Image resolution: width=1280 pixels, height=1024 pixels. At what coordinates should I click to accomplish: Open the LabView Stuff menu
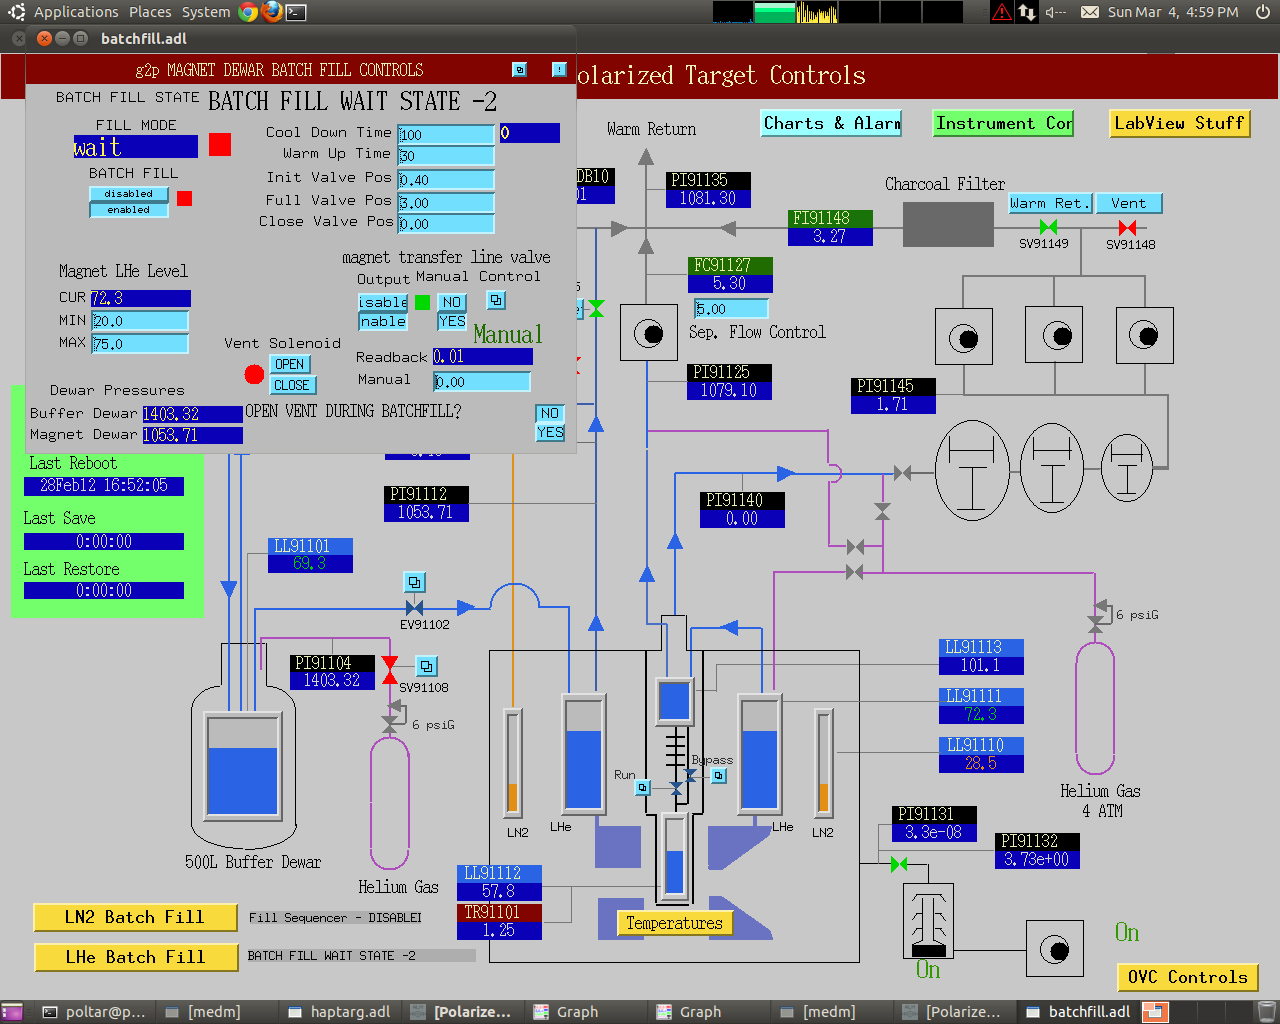click(x=1179, y=123)
